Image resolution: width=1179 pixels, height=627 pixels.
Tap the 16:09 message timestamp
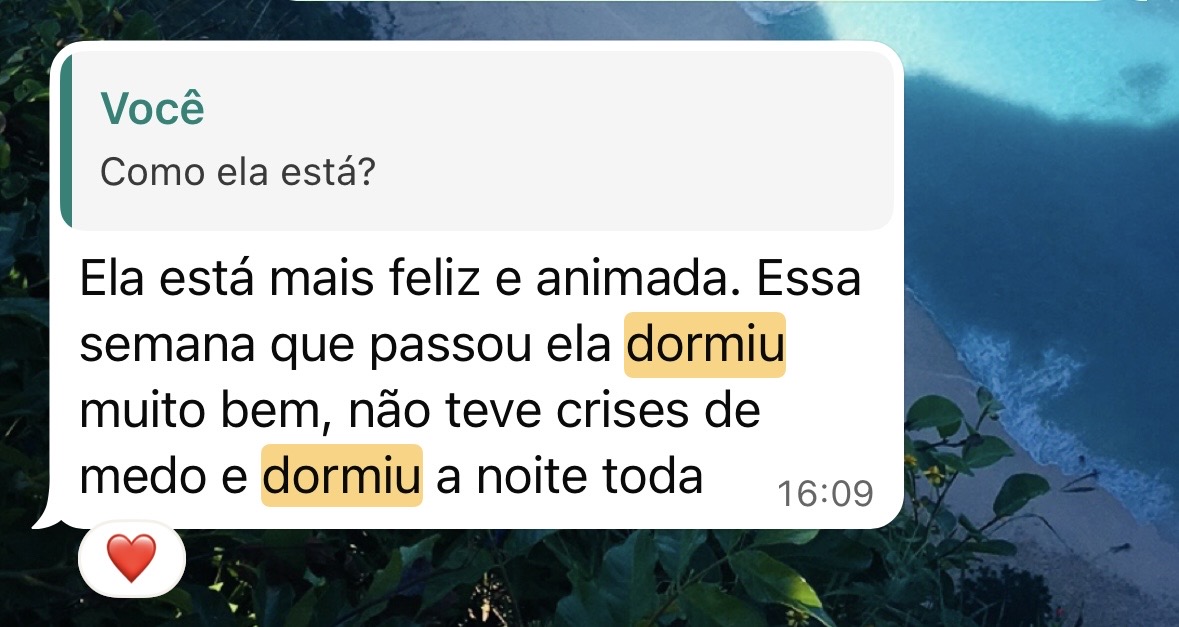click(x=825, y=494)
